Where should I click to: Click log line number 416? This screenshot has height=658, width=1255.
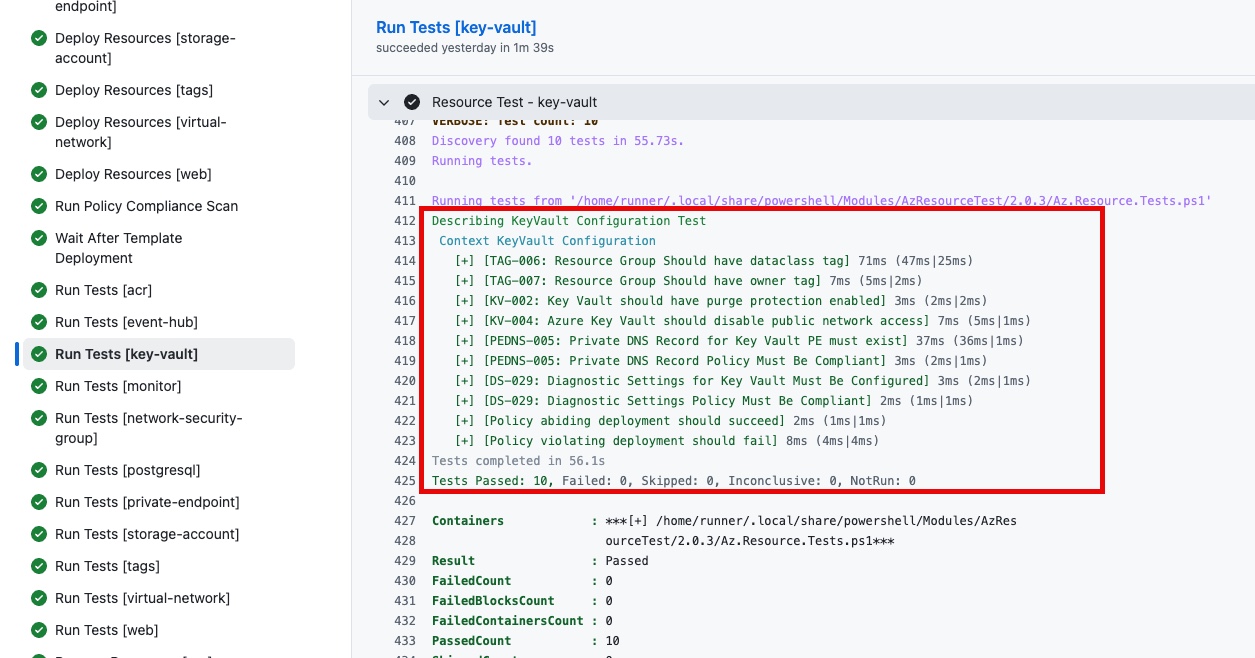404,301
